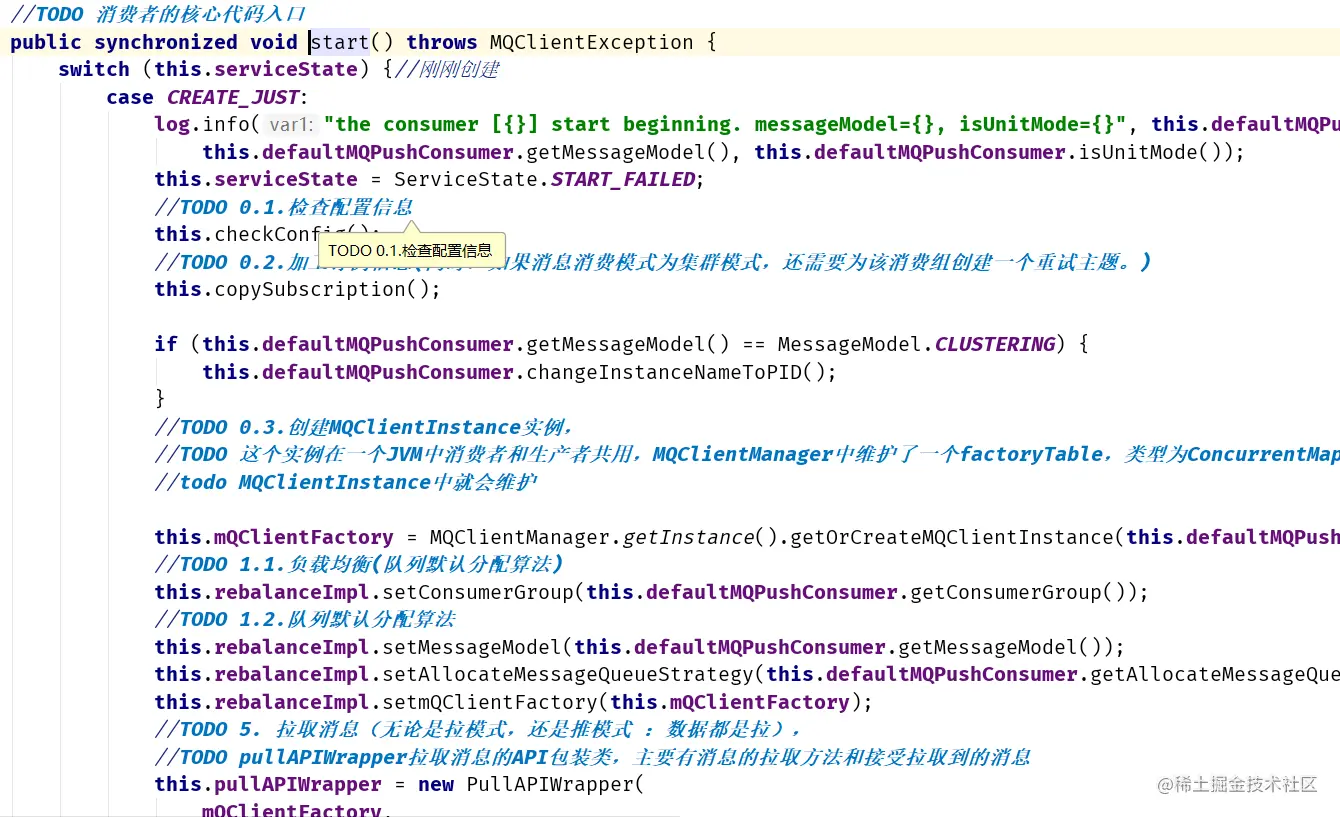Click the getInstance() call
The image size is (1340, 817).
[x=700, y=537]
